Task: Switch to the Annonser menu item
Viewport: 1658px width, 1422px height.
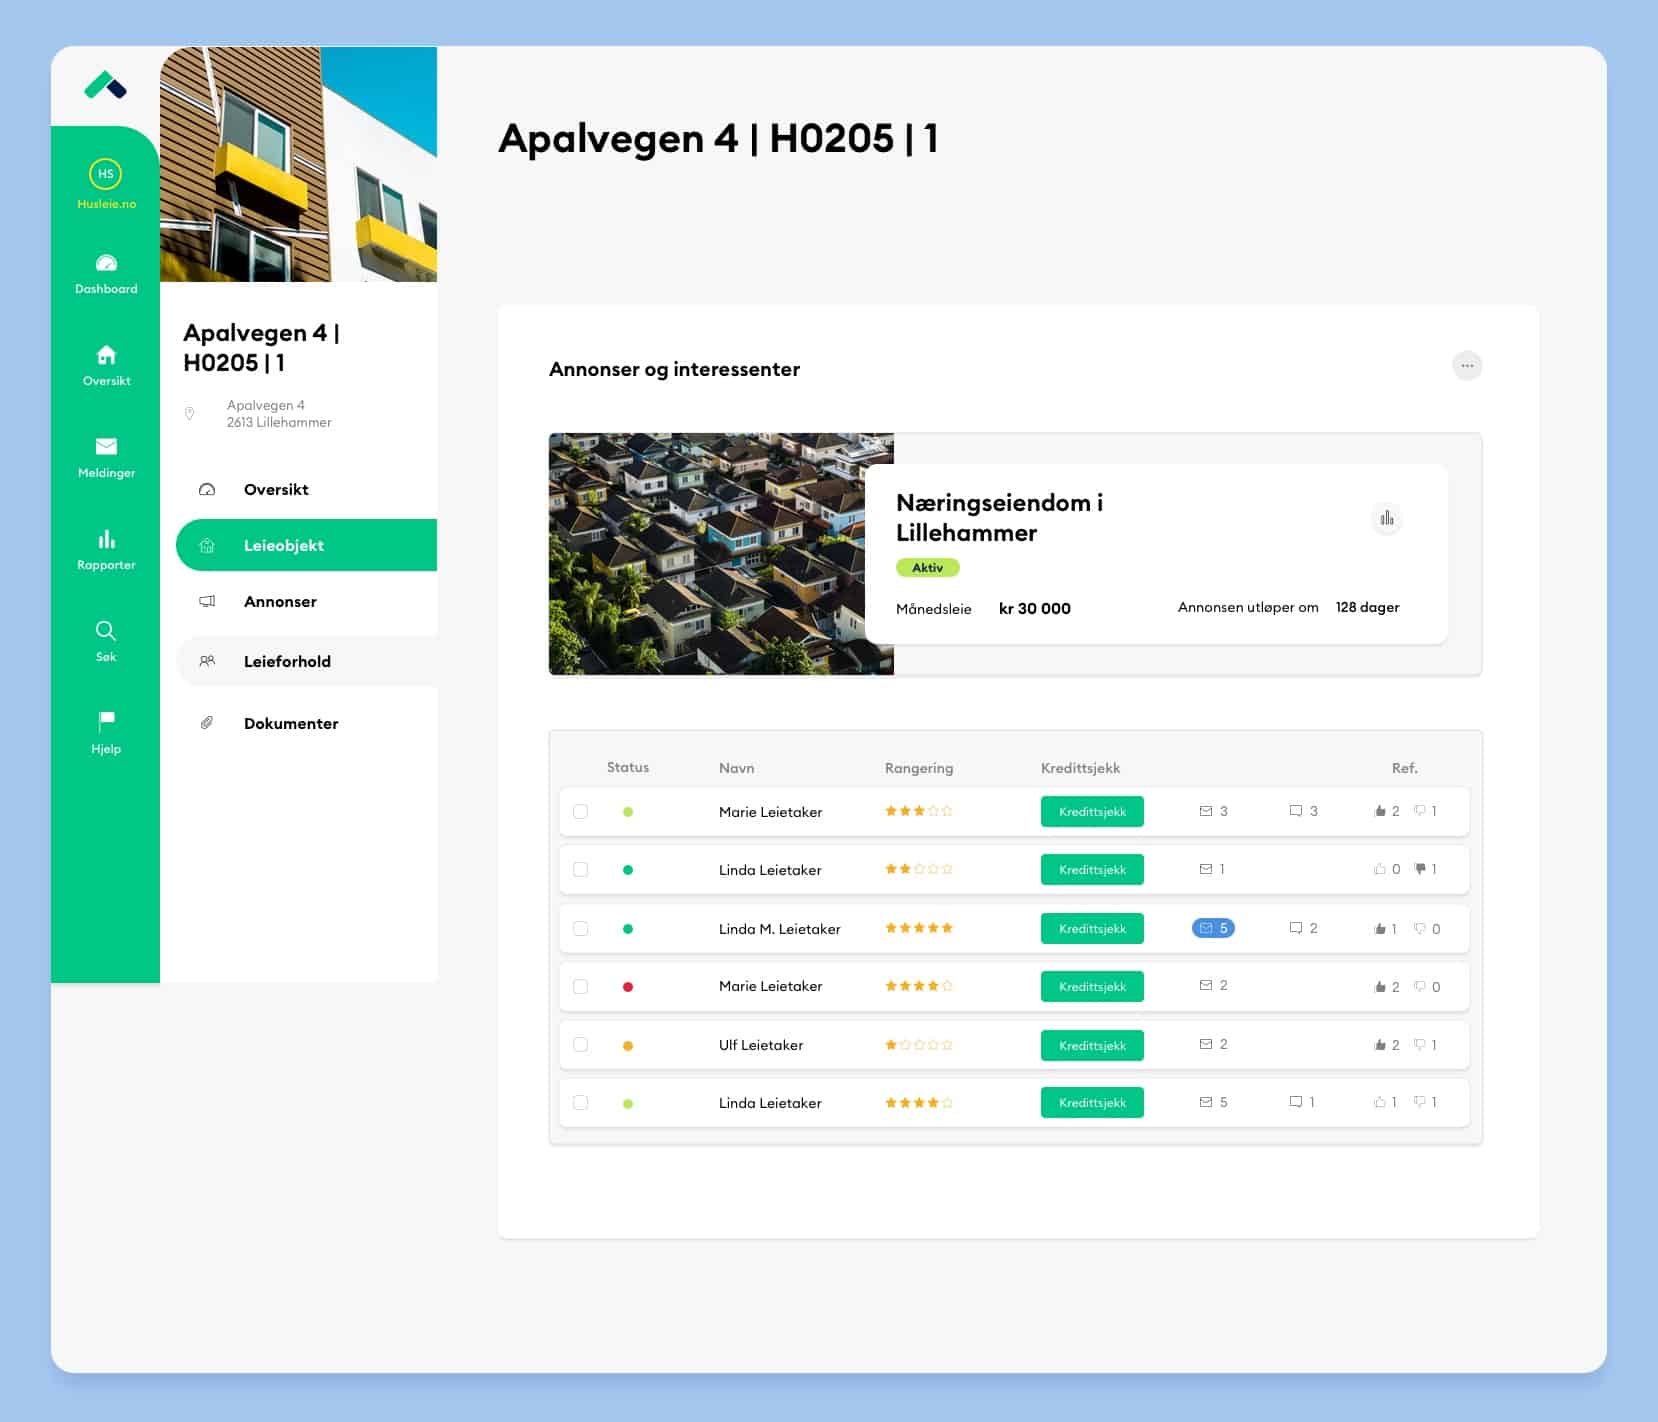Action: point(280,601)
